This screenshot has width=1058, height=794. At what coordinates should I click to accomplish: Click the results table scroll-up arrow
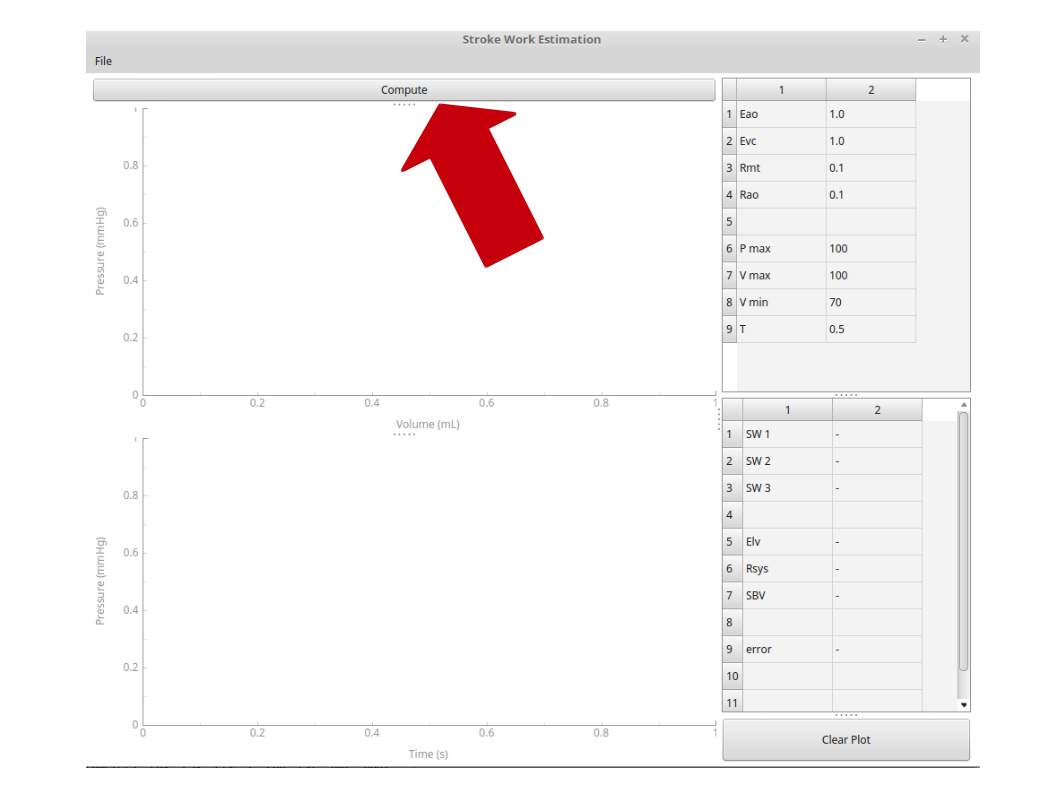(x=964, y=405)
